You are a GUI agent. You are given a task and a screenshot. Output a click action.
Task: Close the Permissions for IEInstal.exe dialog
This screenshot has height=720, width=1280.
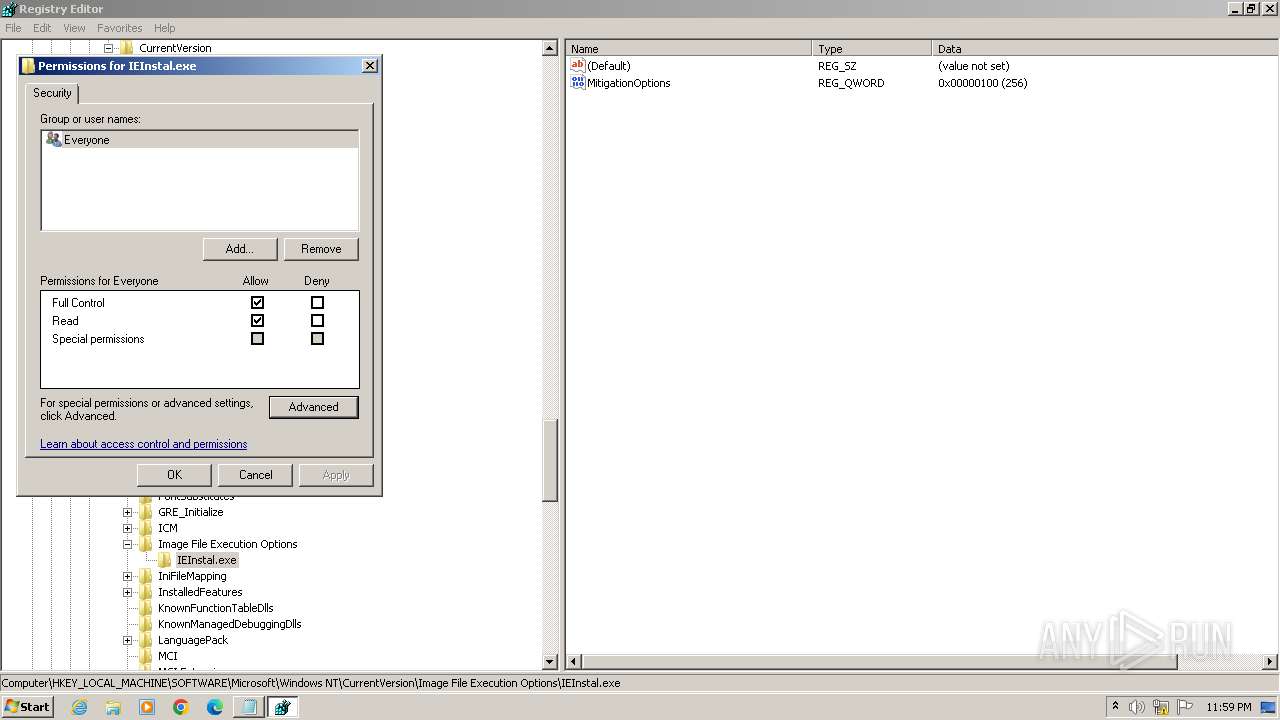coord(369,65)
